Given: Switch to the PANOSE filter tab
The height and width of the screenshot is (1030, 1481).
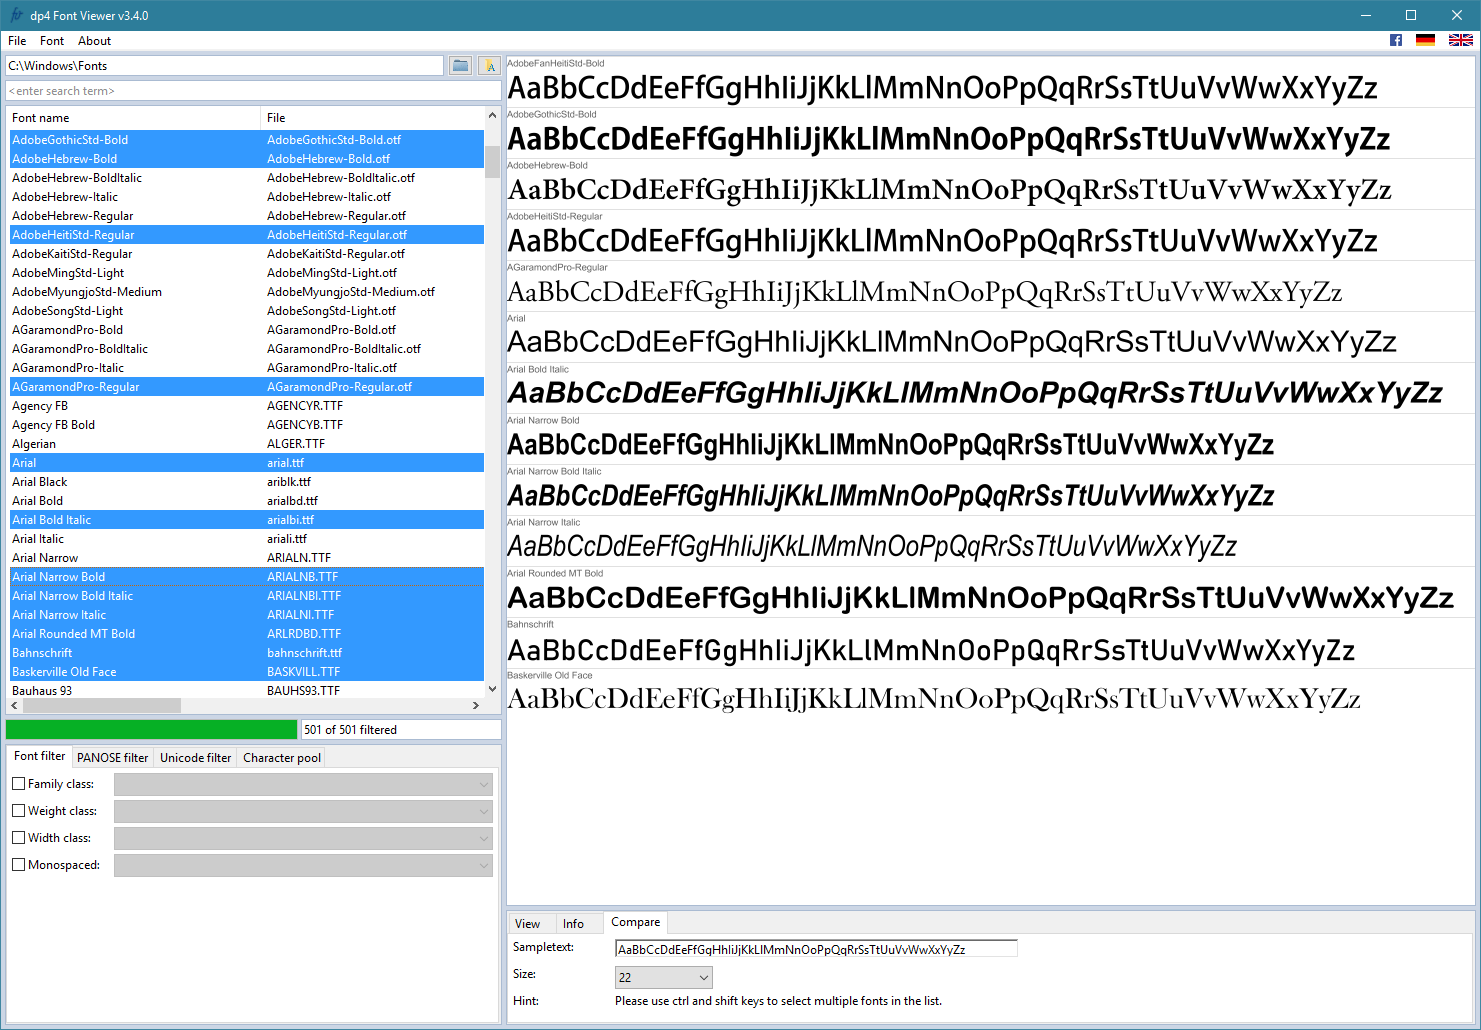Looking at the screenshot, I should pos(112,758).
